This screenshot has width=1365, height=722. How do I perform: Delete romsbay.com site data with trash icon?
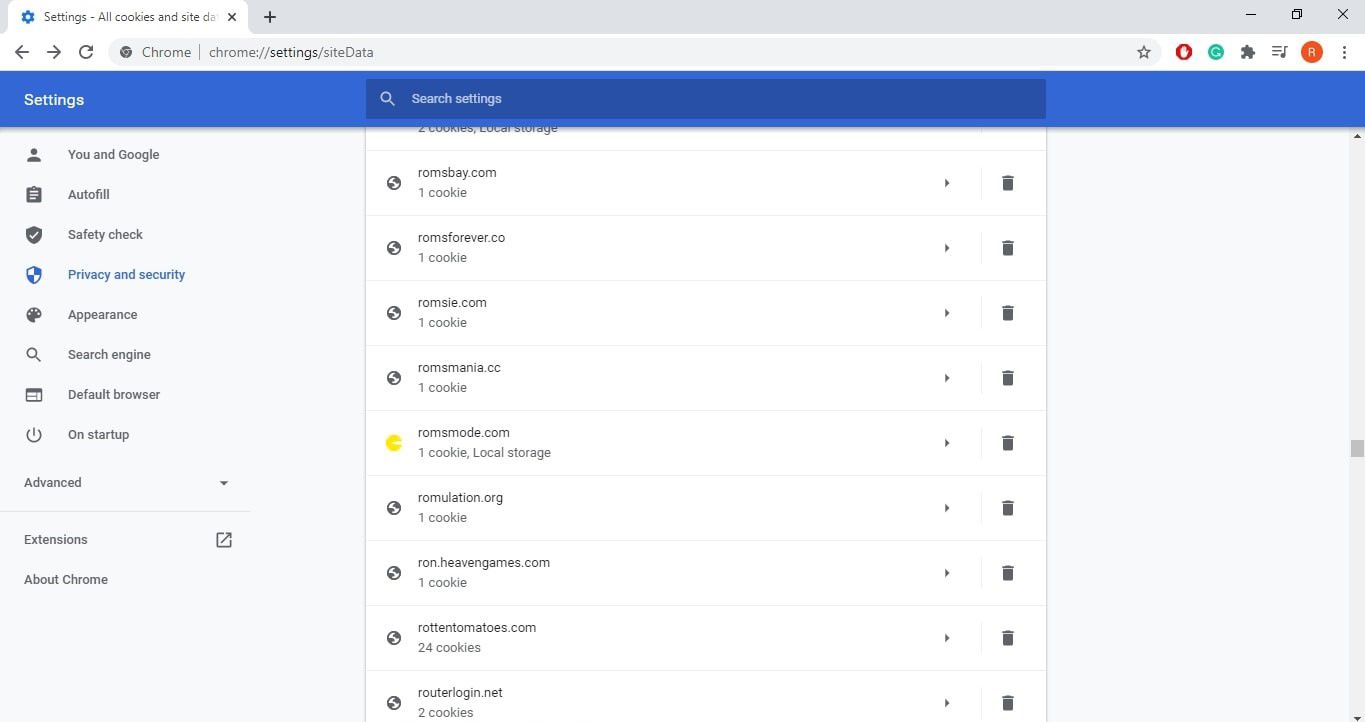1008,183
